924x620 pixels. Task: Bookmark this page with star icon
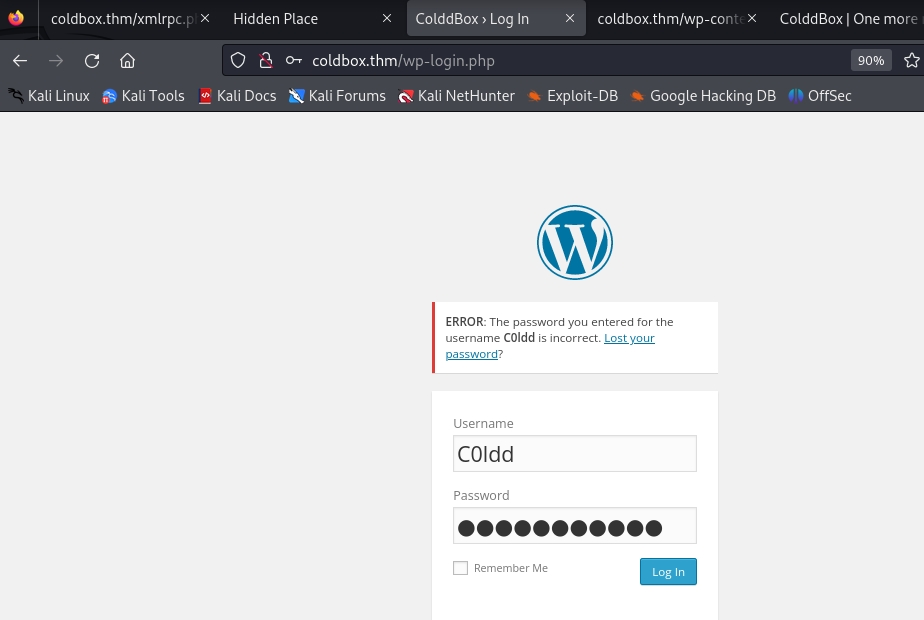[911, 61]
